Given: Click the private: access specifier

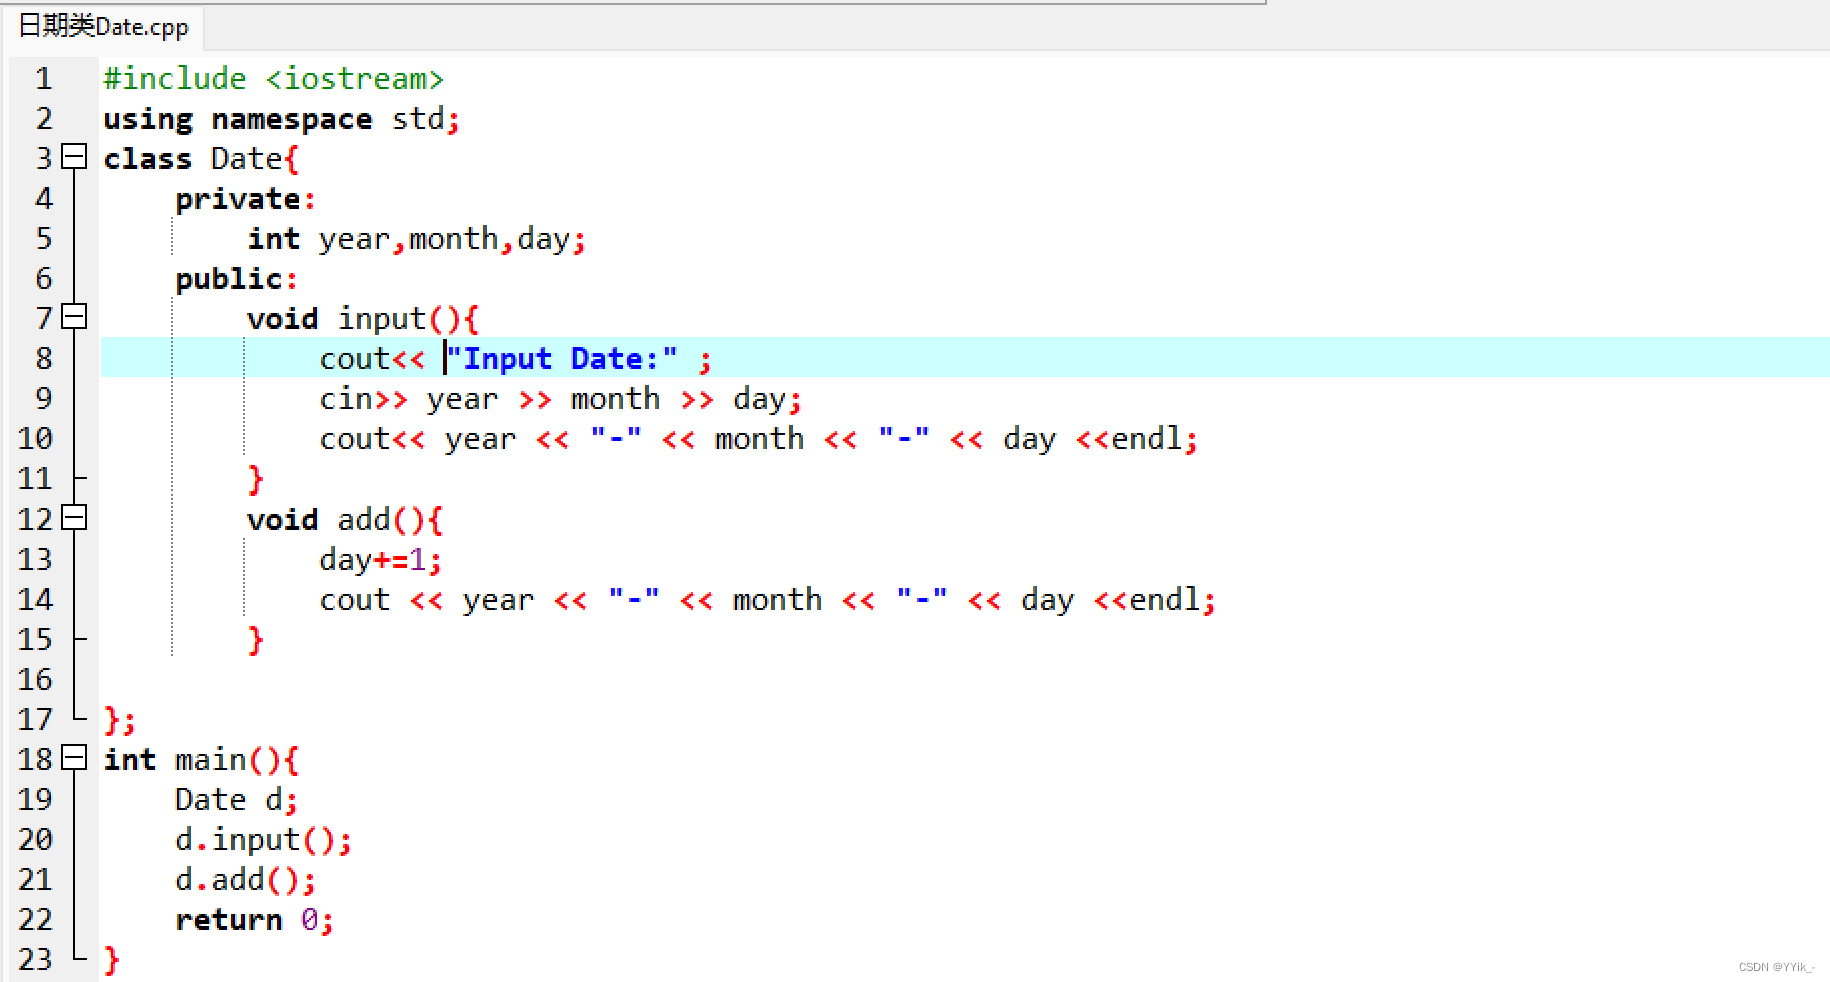Looking at the screenshot, I should 240,198.
